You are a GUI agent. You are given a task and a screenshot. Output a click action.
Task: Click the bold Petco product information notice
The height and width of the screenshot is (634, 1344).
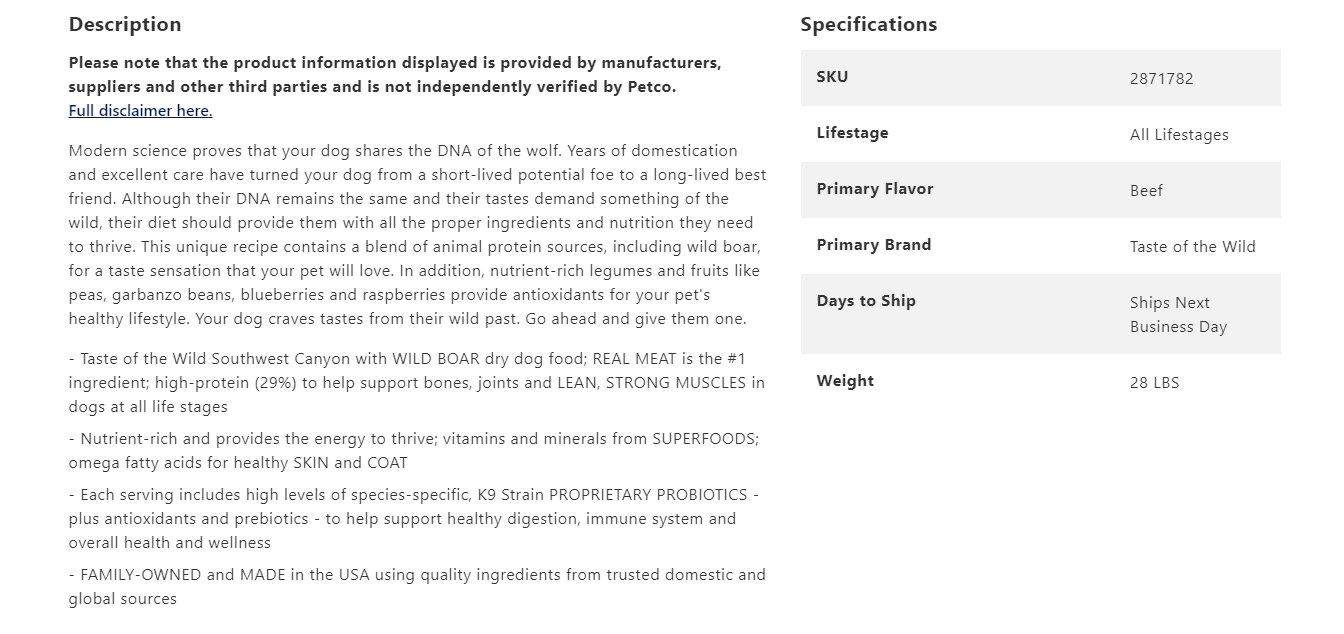coord(394,75)
